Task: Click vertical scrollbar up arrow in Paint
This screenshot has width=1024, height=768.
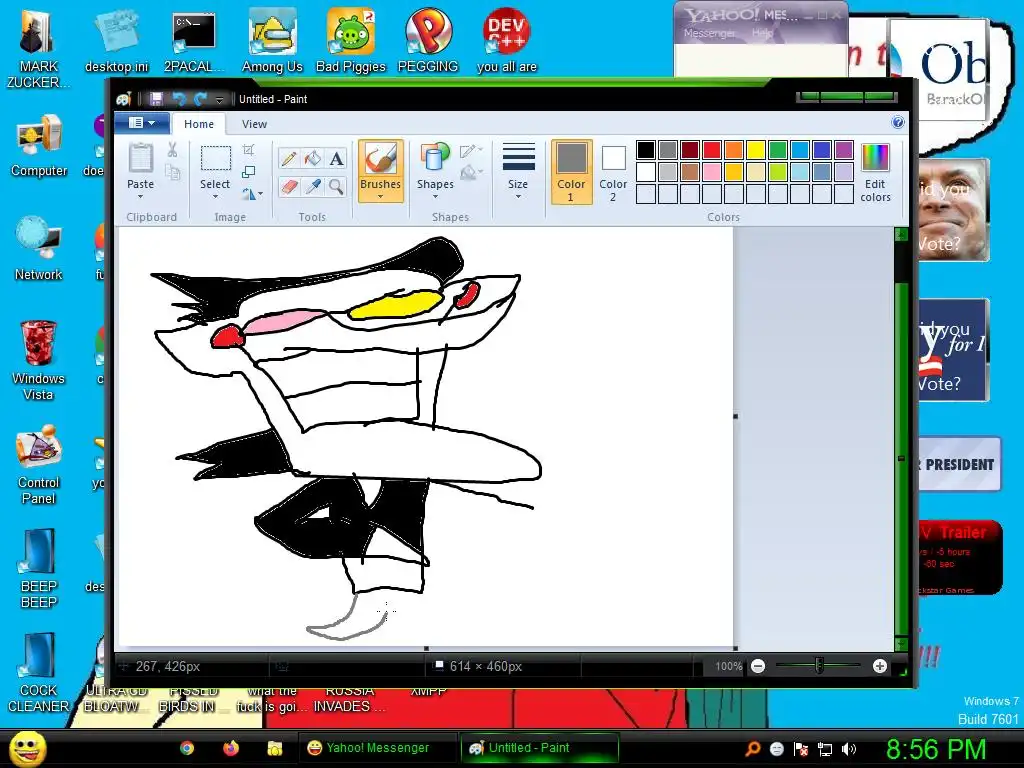Action: [x=901, y=235]
